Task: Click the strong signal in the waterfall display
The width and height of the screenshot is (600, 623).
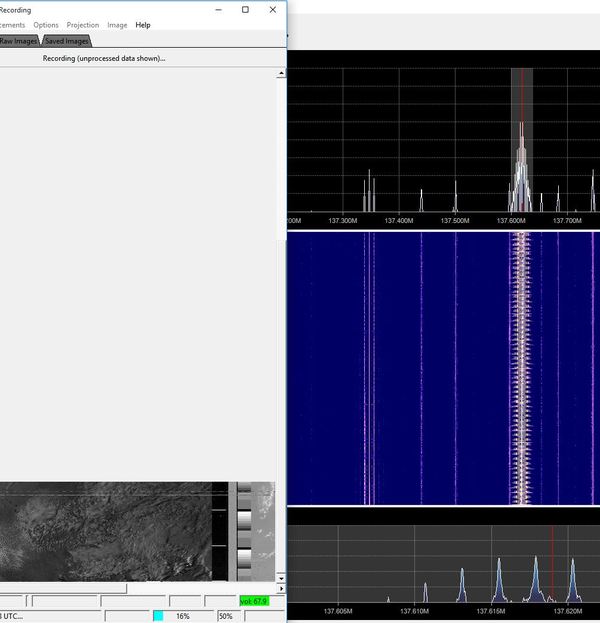Action: tap(520, 370)
